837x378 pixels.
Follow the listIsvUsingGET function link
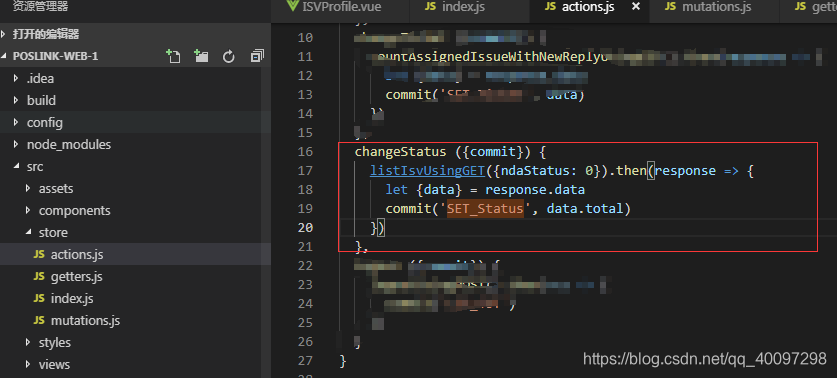point(428,171)
